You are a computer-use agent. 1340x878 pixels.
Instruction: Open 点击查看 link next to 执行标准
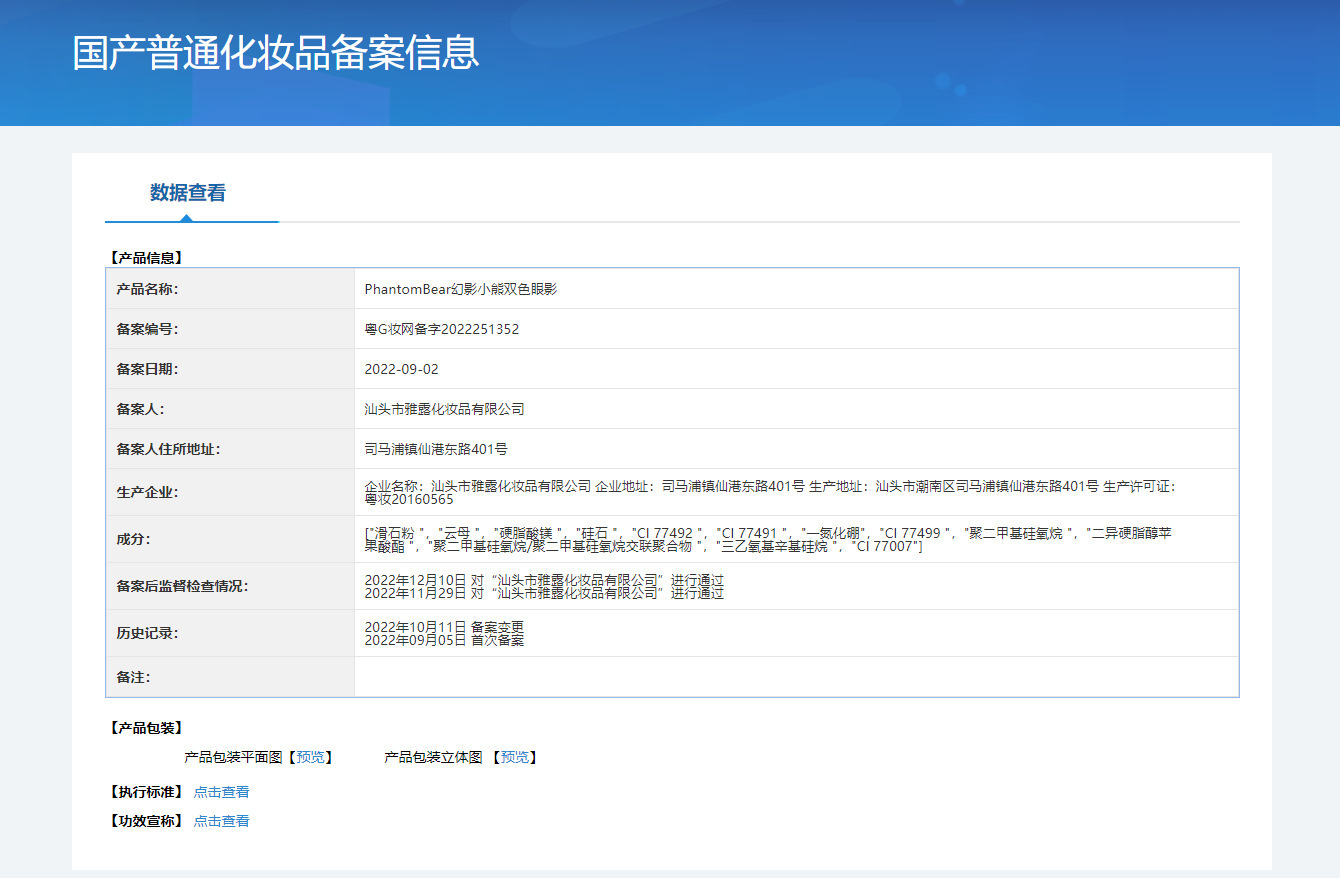[221, 792]
